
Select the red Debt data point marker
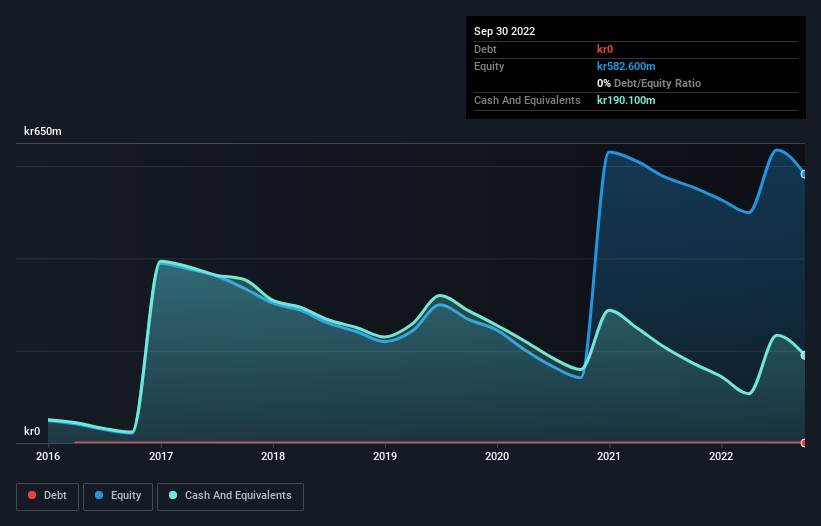[804, 443]
